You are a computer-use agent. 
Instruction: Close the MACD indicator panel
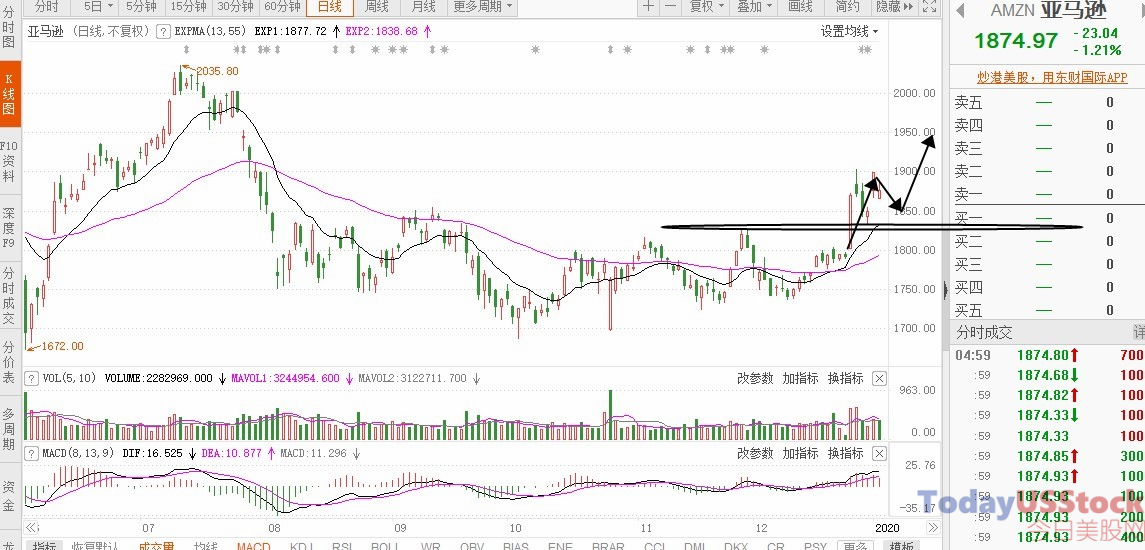[879, 454]
